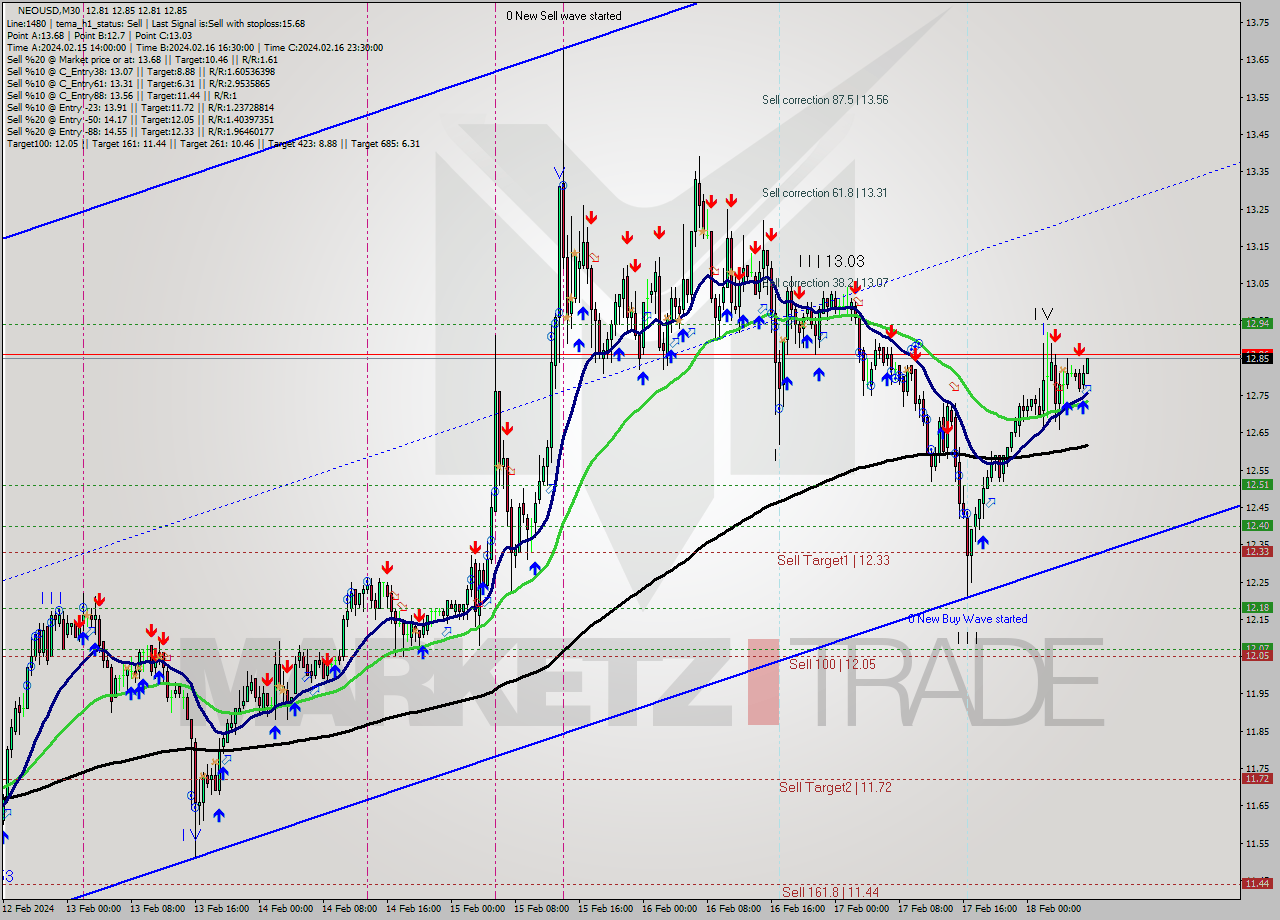Click the 11.95 price axis label
The width and height of the screenshot is (1280, 920).
(x=1258, y=693)
